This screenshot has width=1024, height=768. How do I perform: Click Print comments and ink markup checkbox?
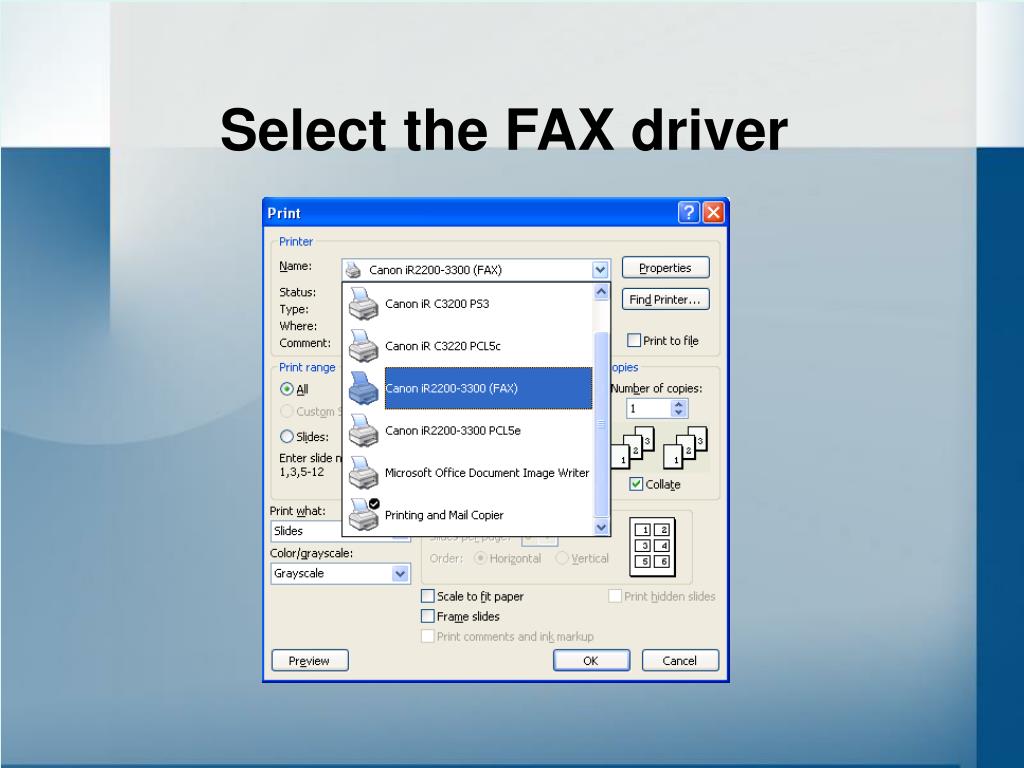[428, 636]
